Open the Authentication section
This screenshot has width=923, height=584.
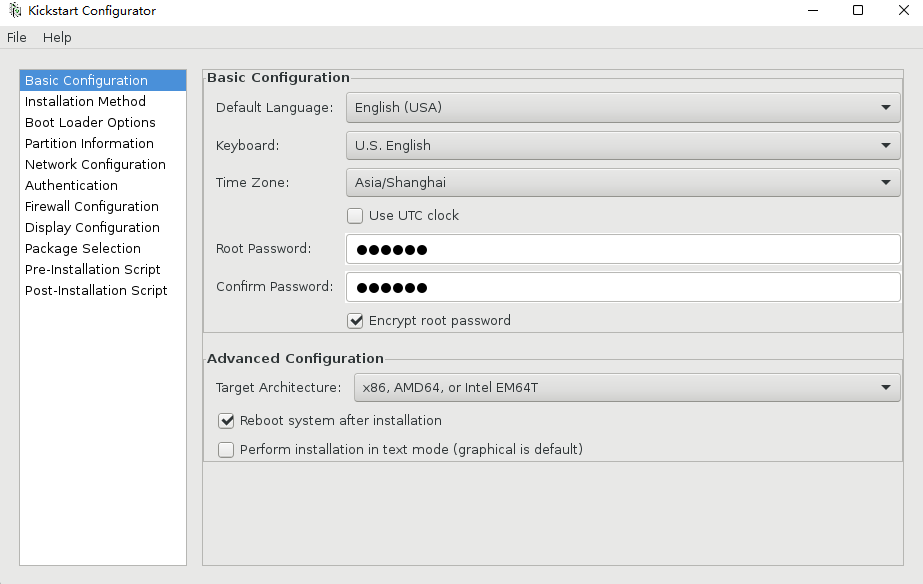click(x=103, y=185)
